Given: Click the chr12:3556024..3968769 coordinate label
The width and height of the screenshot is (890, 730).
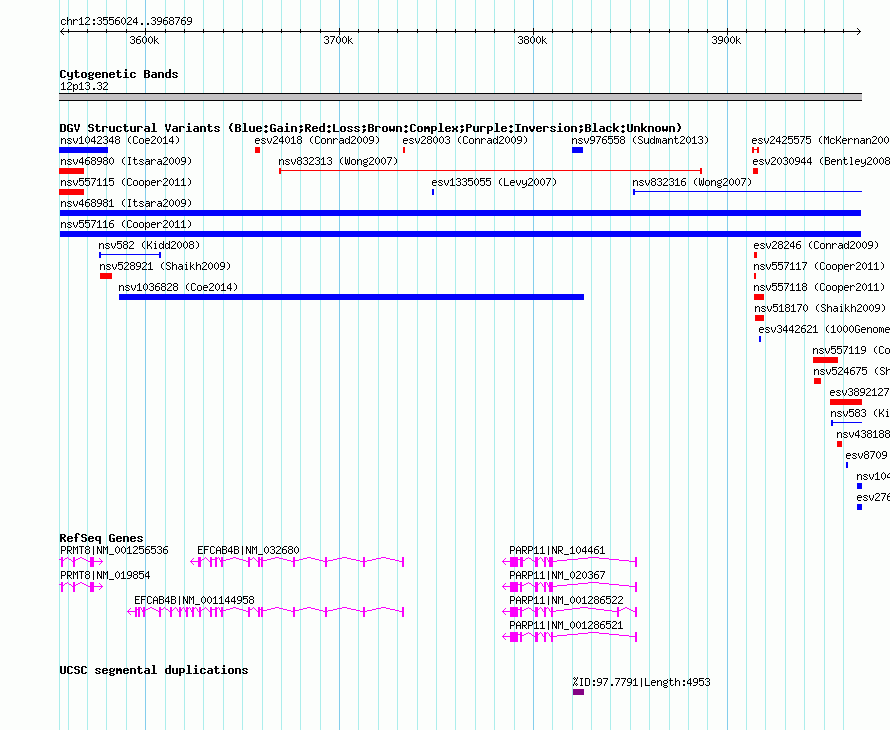Looking at the screenshot, I should [x=126, y=21].
